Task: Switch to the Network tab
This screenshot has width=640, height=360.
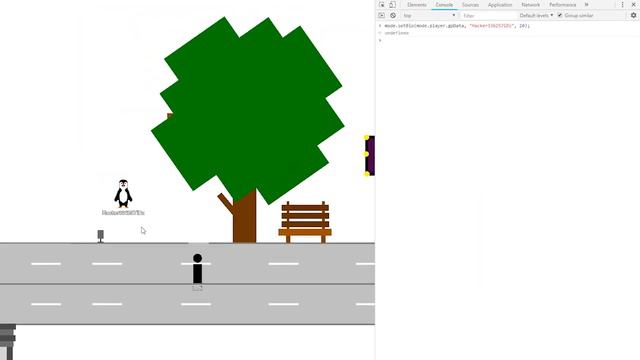Action: [531, 5]
